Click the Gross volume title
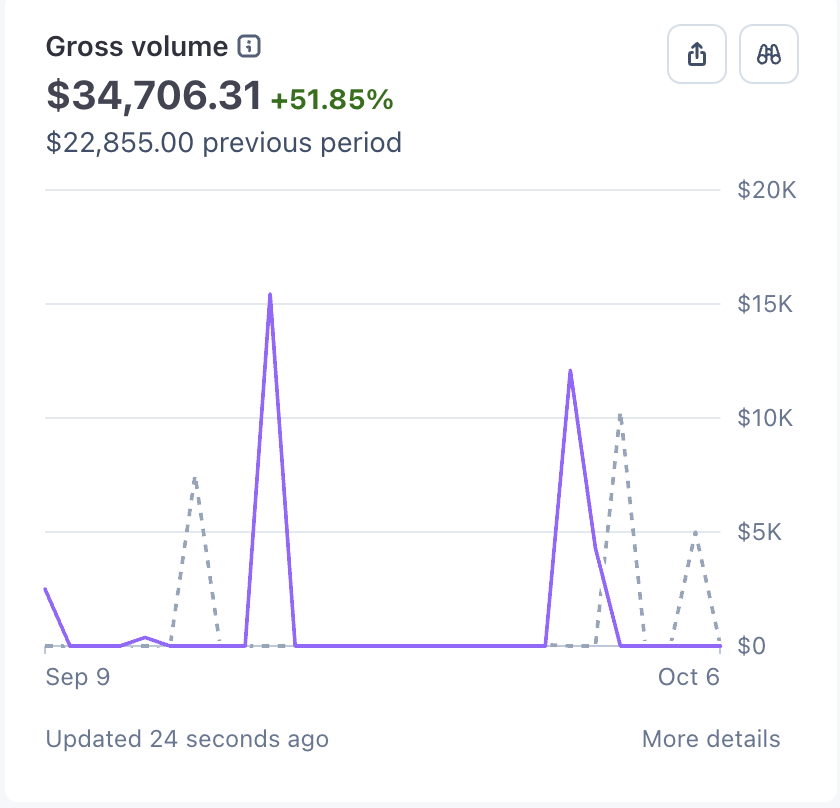840x808 pixels. pos(137,47)
